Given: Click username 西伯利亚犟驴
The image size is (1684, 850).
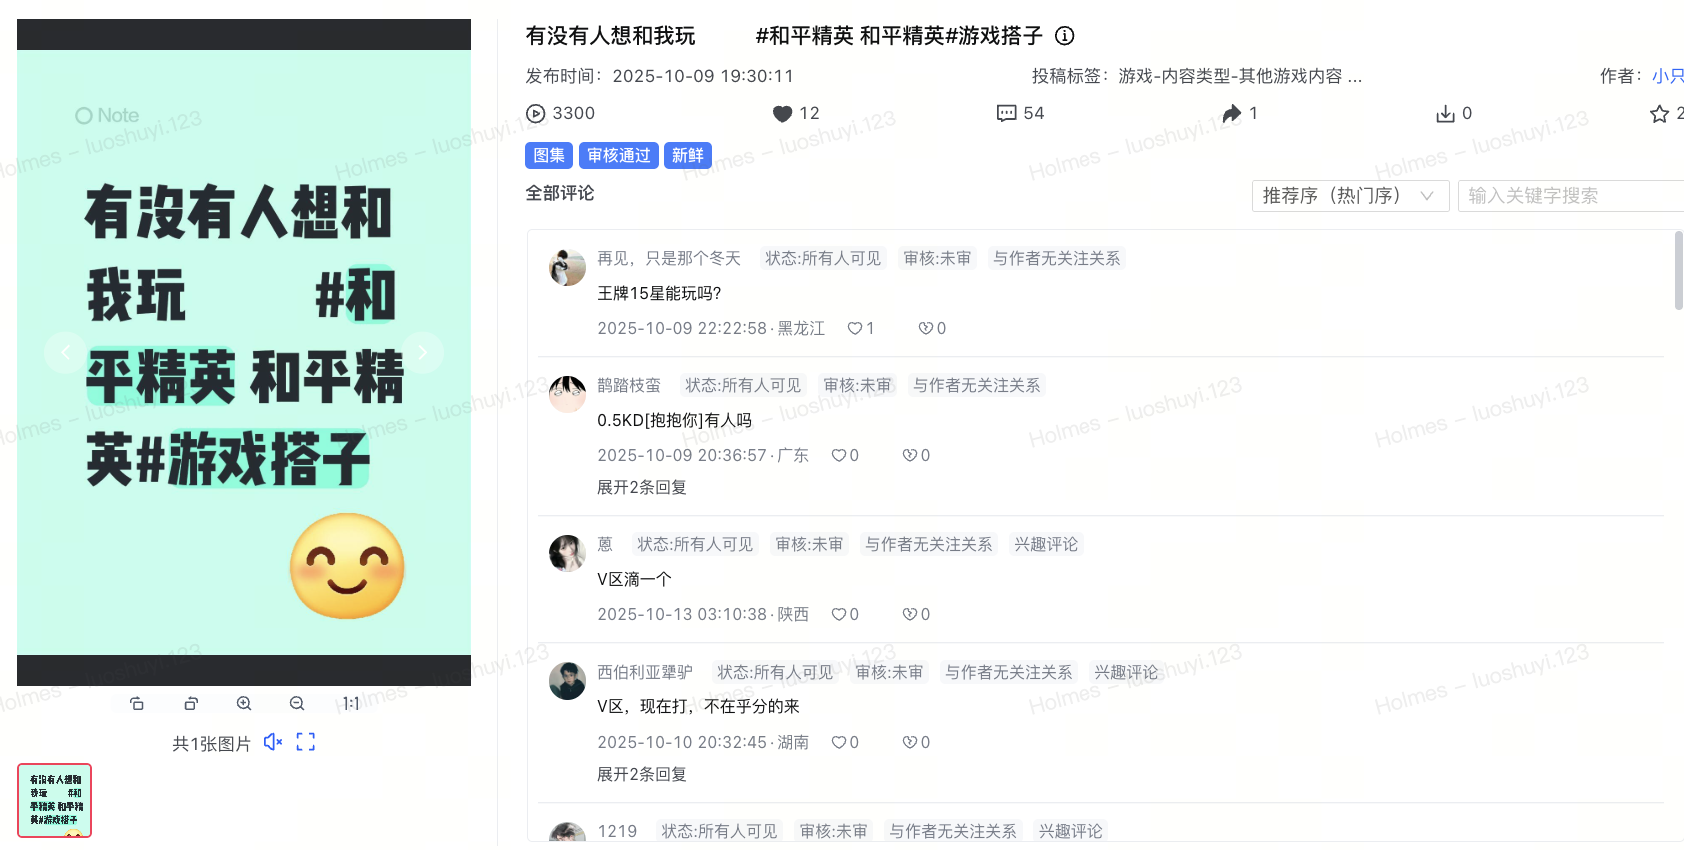Looking at the screenshot, I should pyautogui.click(x=645, y=673).
